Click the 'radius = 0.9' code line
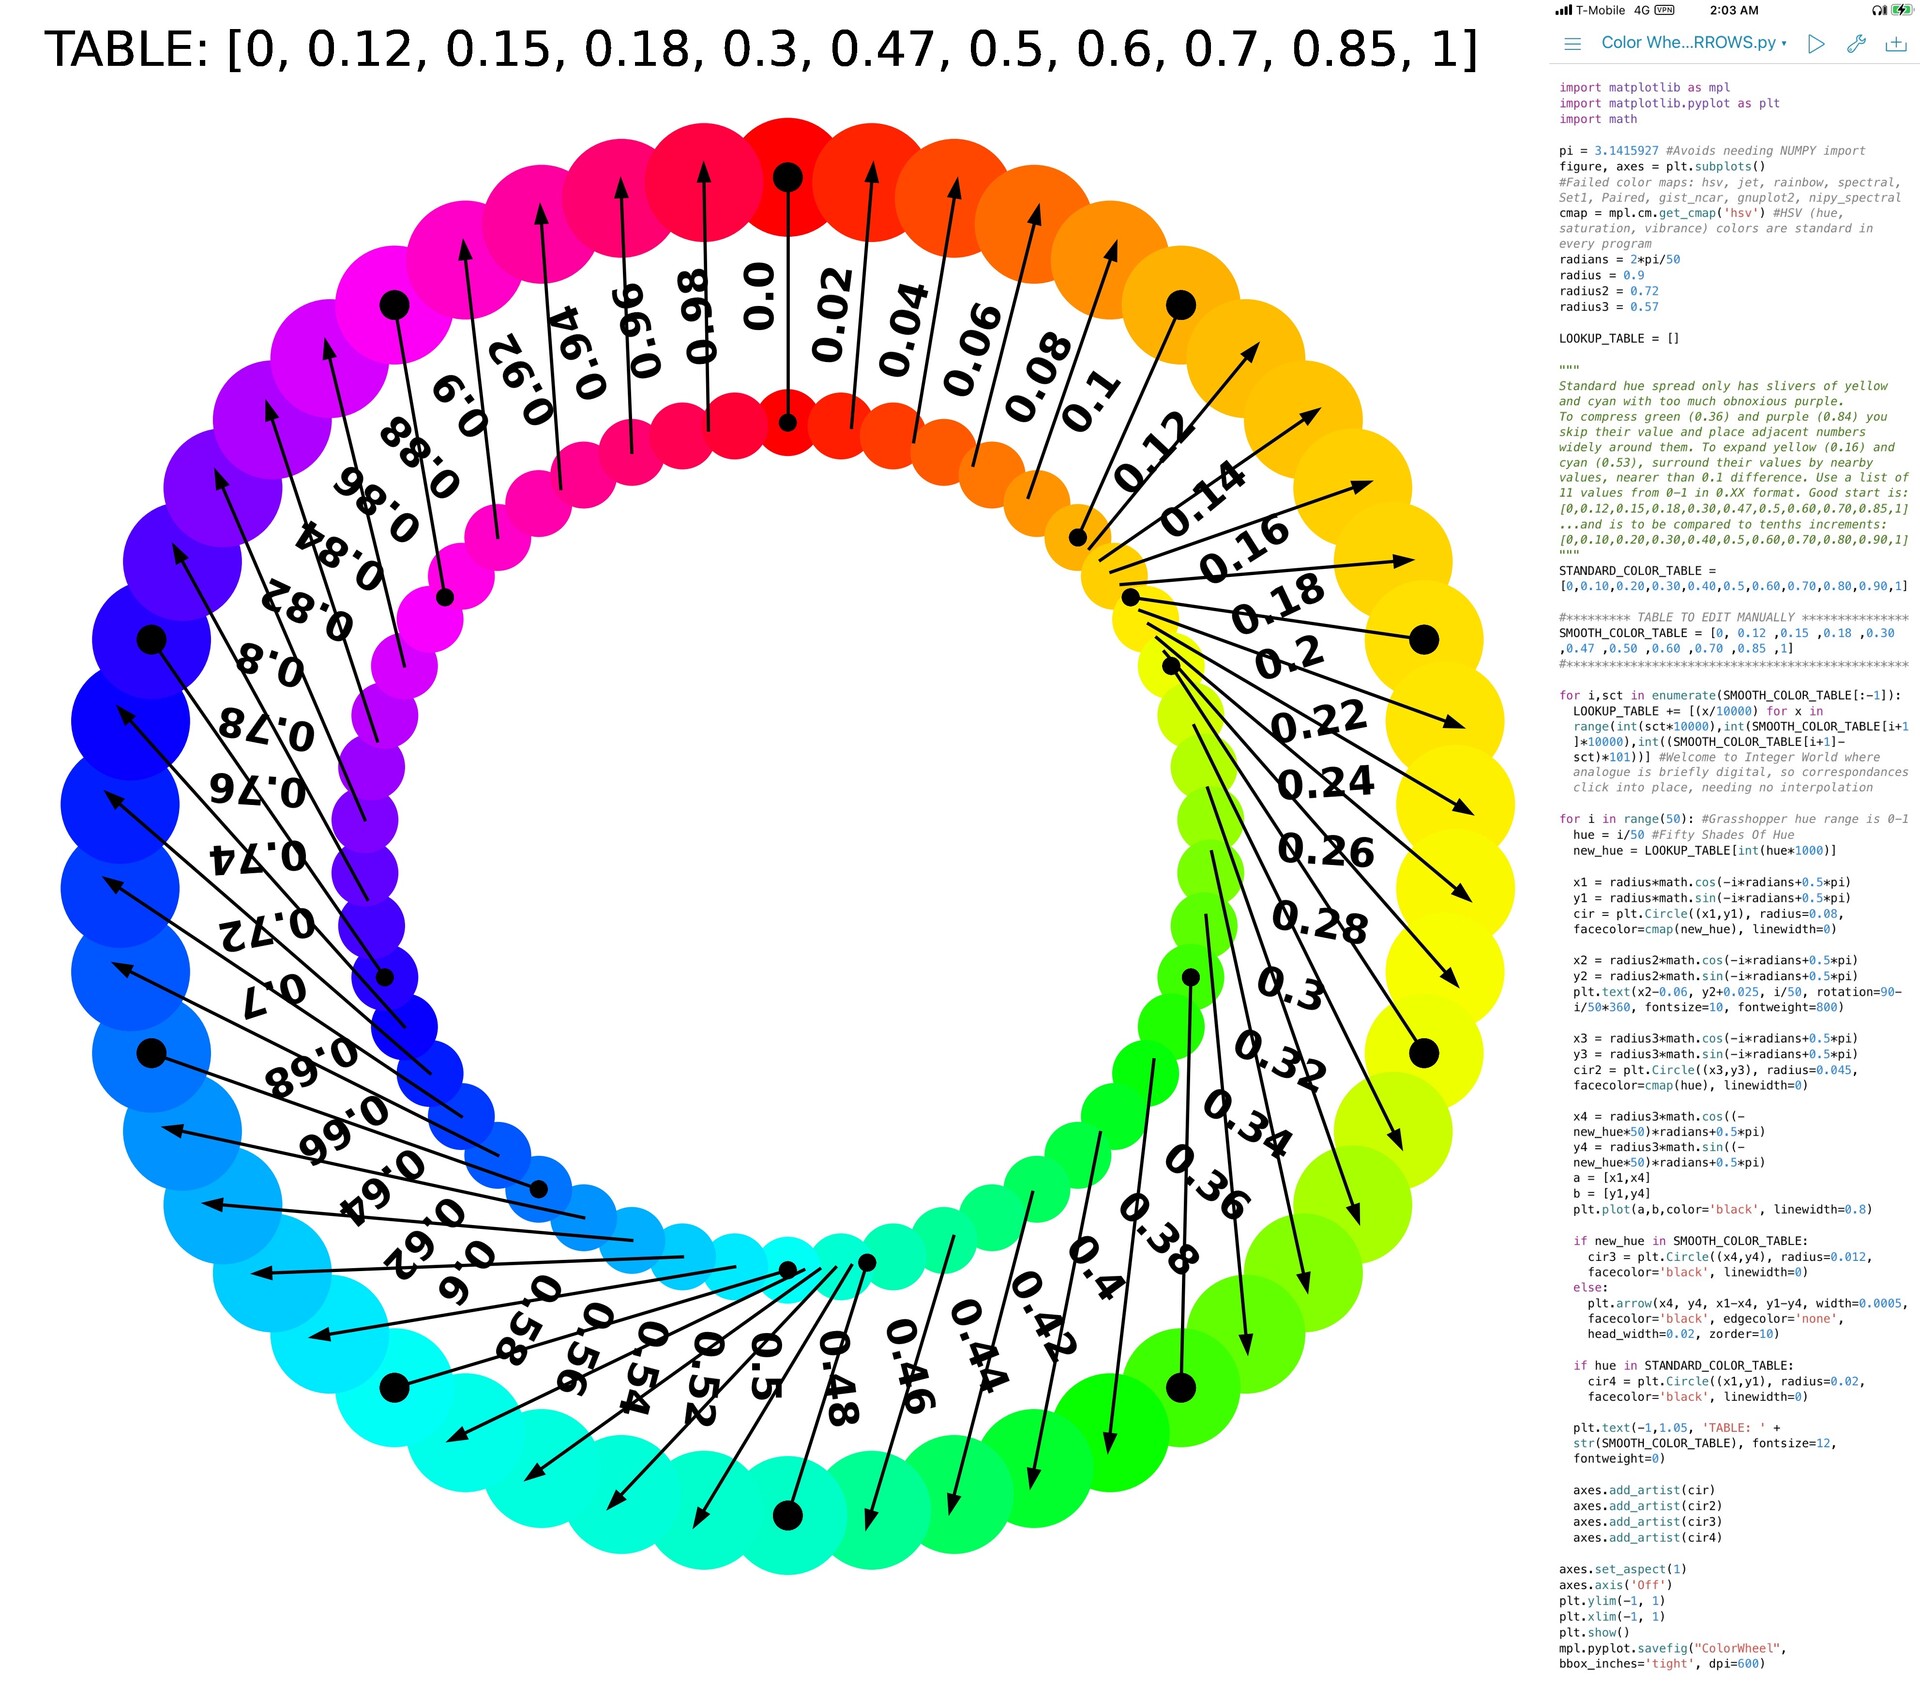The image size is (1920, 1682). (1601, 275)
